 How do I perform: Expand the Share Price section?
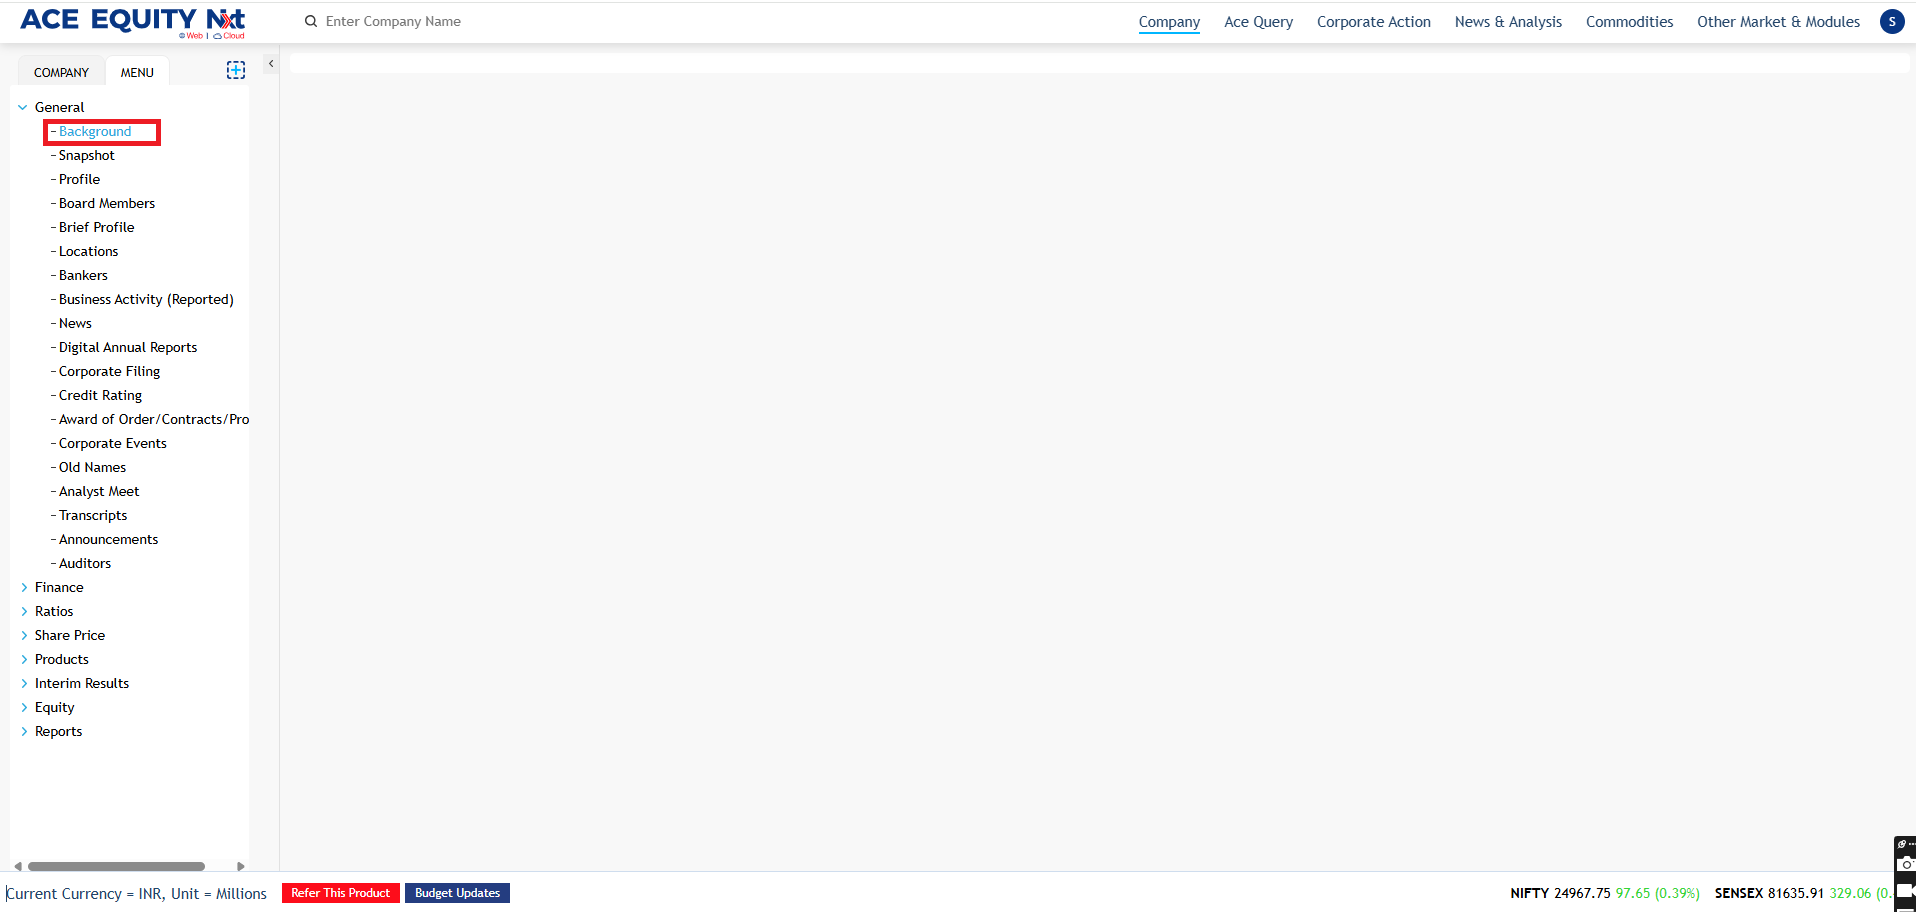point(24,635)
